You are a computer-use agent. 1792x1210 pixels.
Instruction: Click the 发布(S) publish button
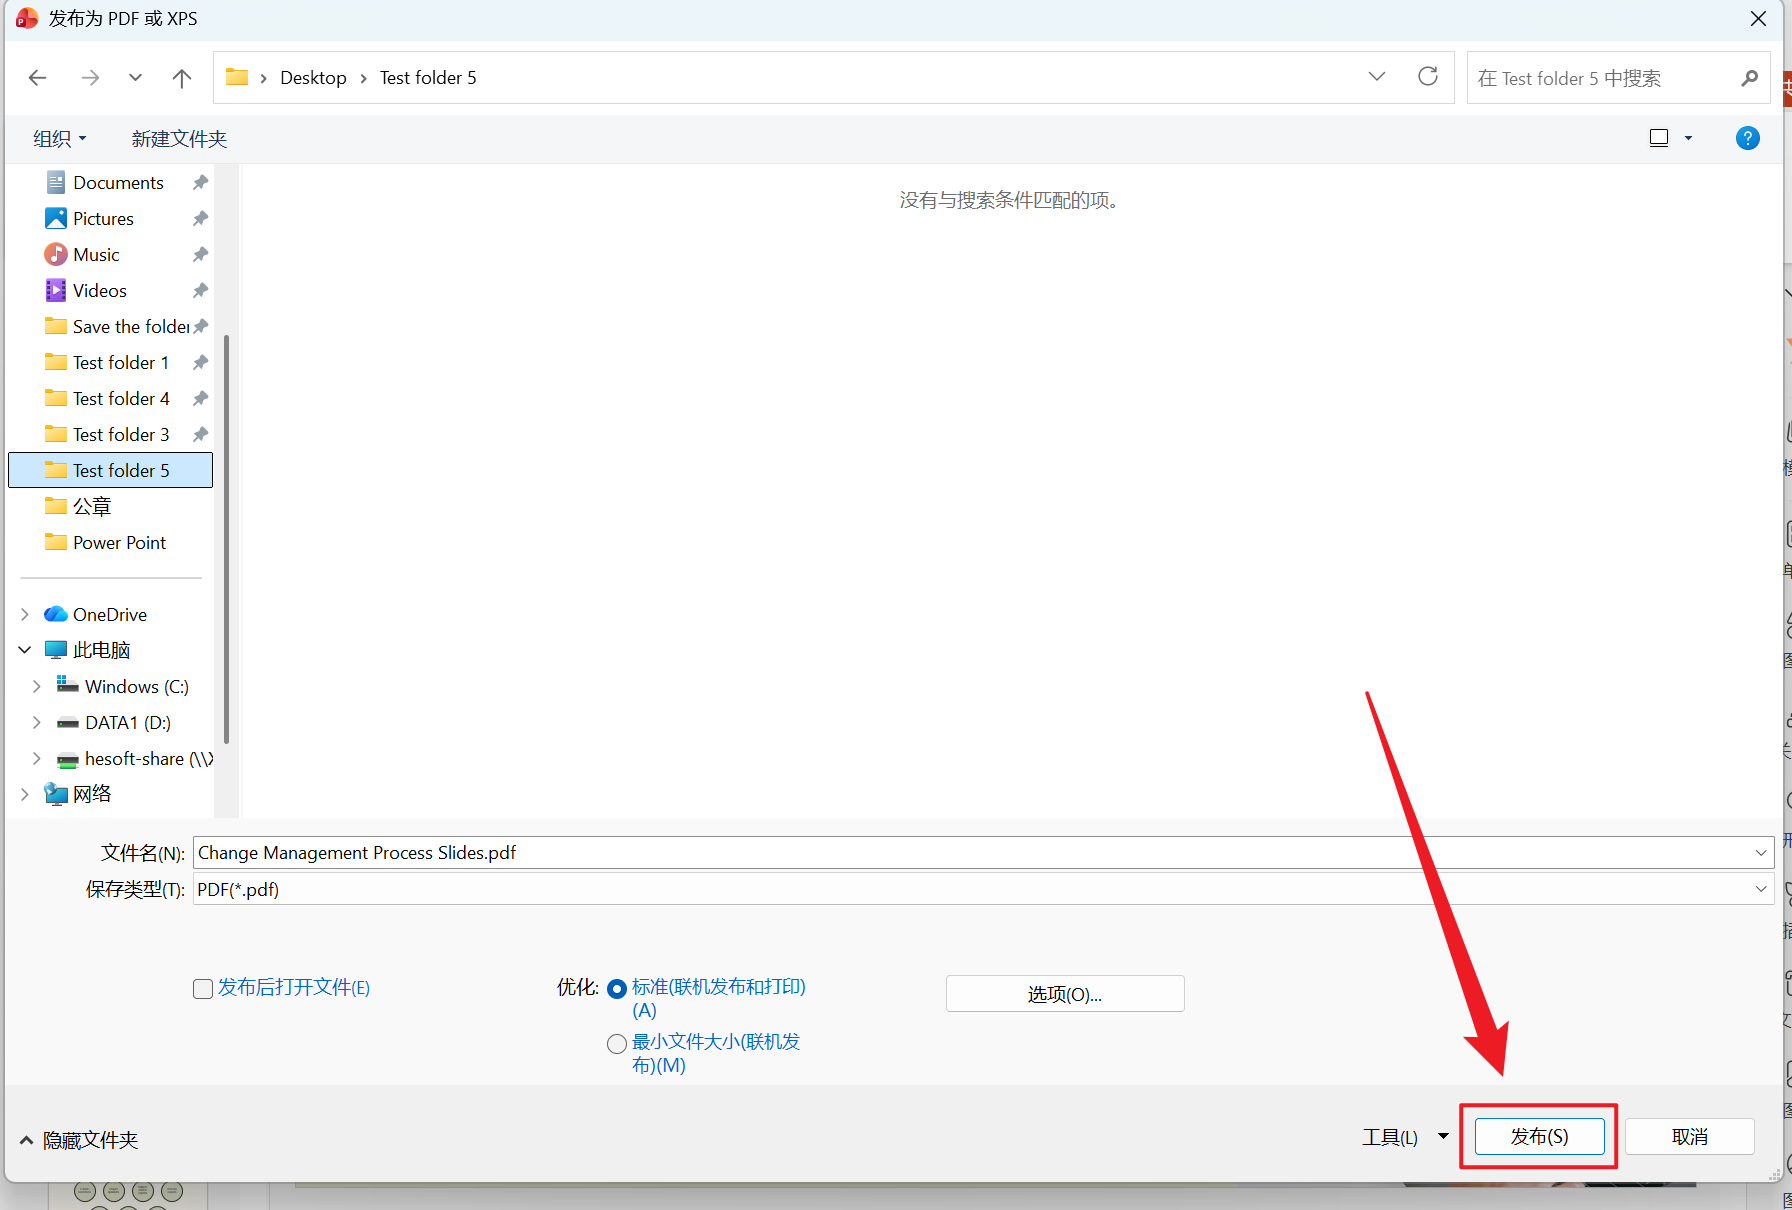tap(1539, 1137)
